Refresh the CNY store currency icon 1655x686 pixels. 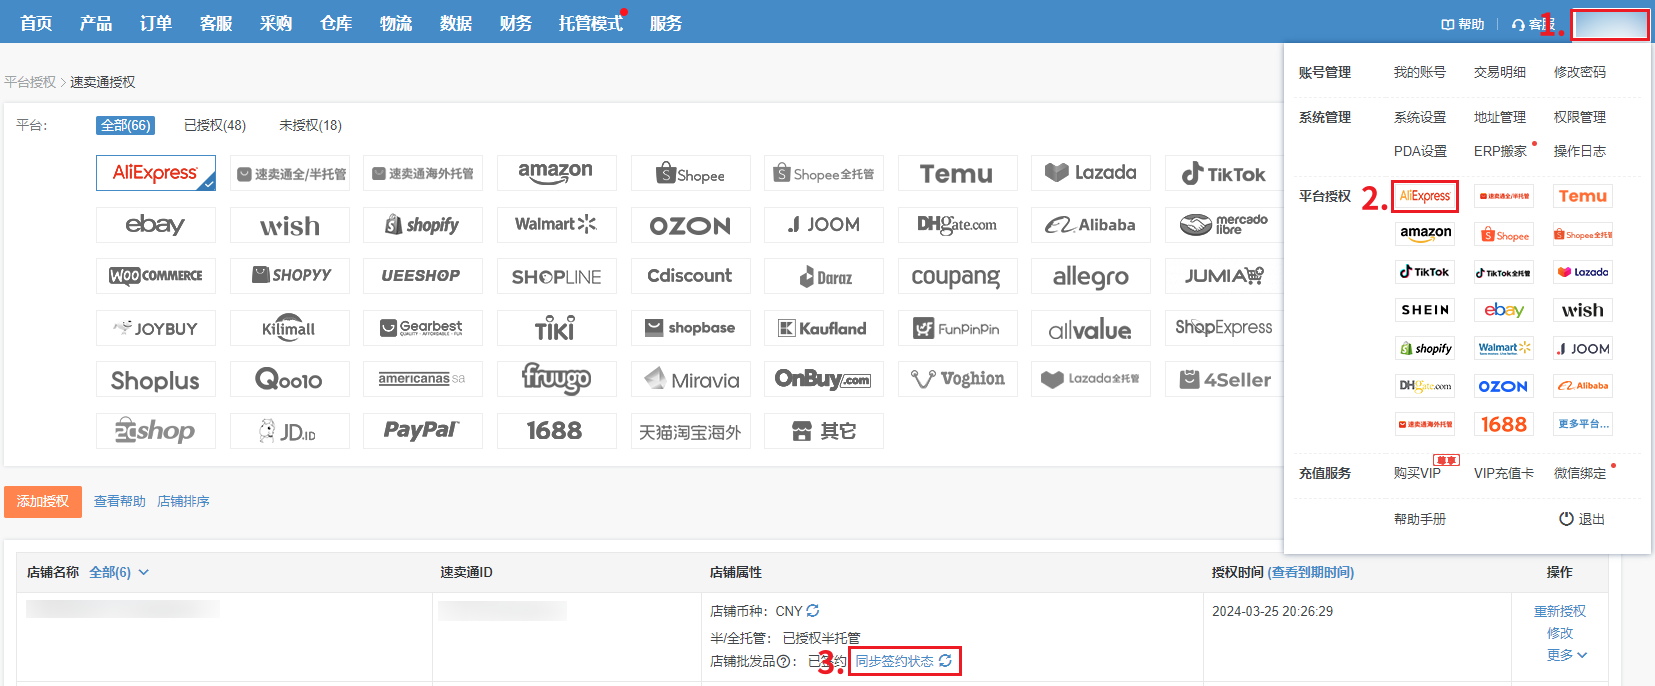(x=813, y=611)
